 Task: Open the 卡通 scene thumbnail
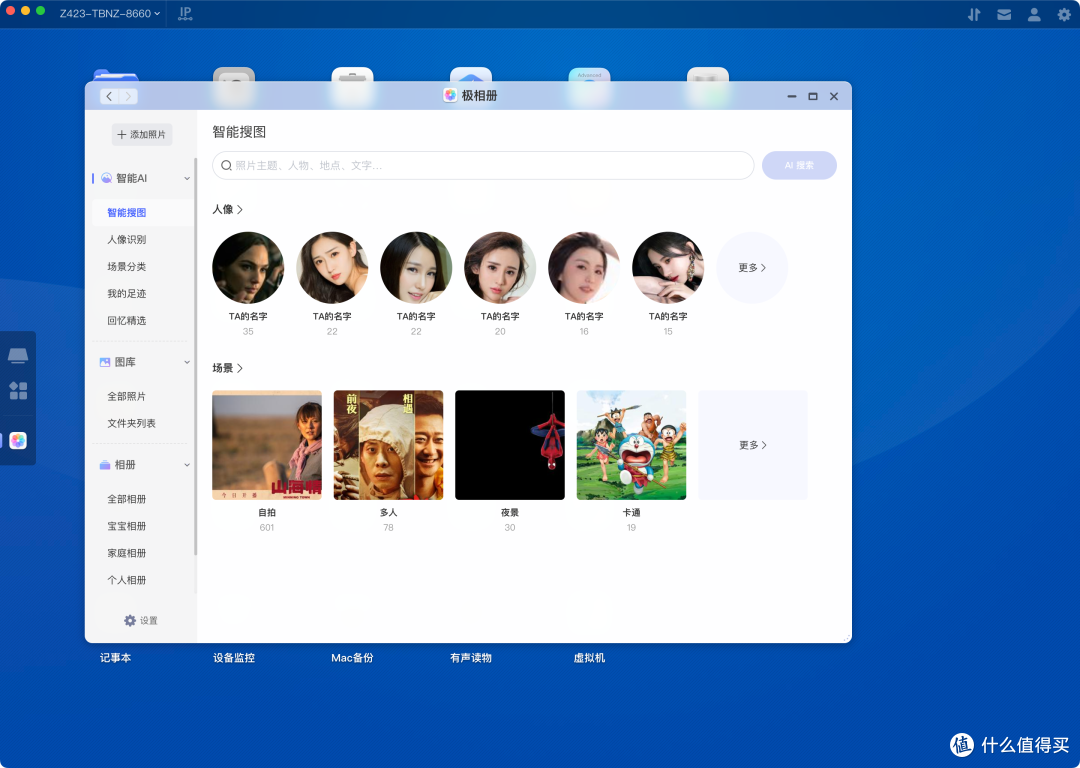coord(631,445)
